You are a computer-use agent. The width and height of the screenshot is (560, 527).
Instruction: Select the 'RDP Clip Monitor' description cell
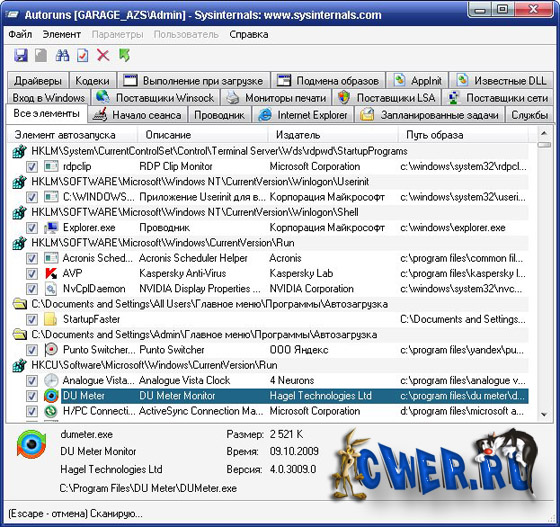[176, 166]
